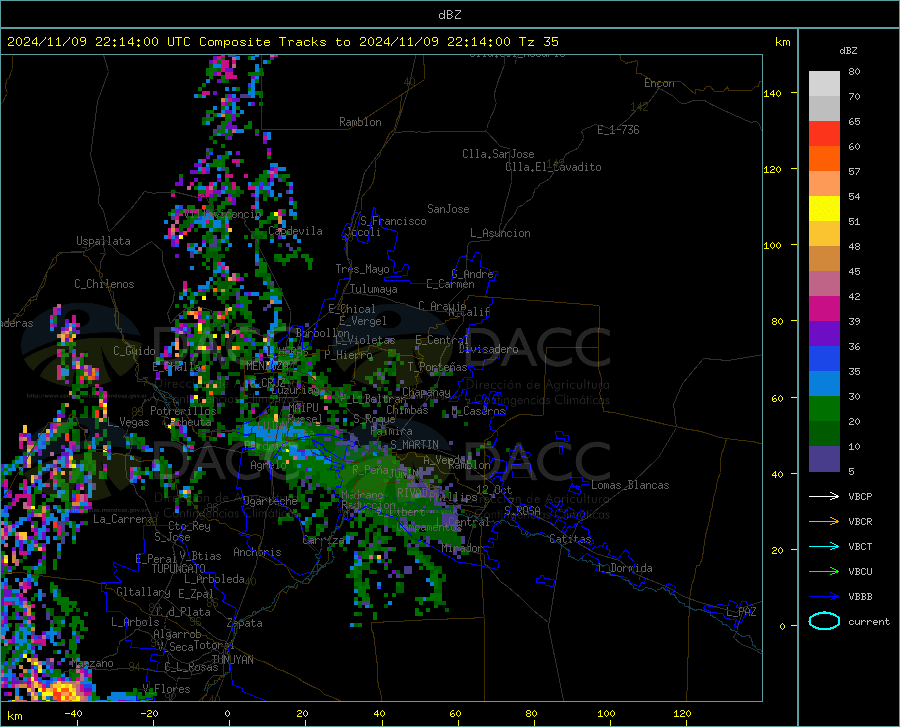Click the Encon map label
Viewport: 900px width, 727px height.
point(659,83)
